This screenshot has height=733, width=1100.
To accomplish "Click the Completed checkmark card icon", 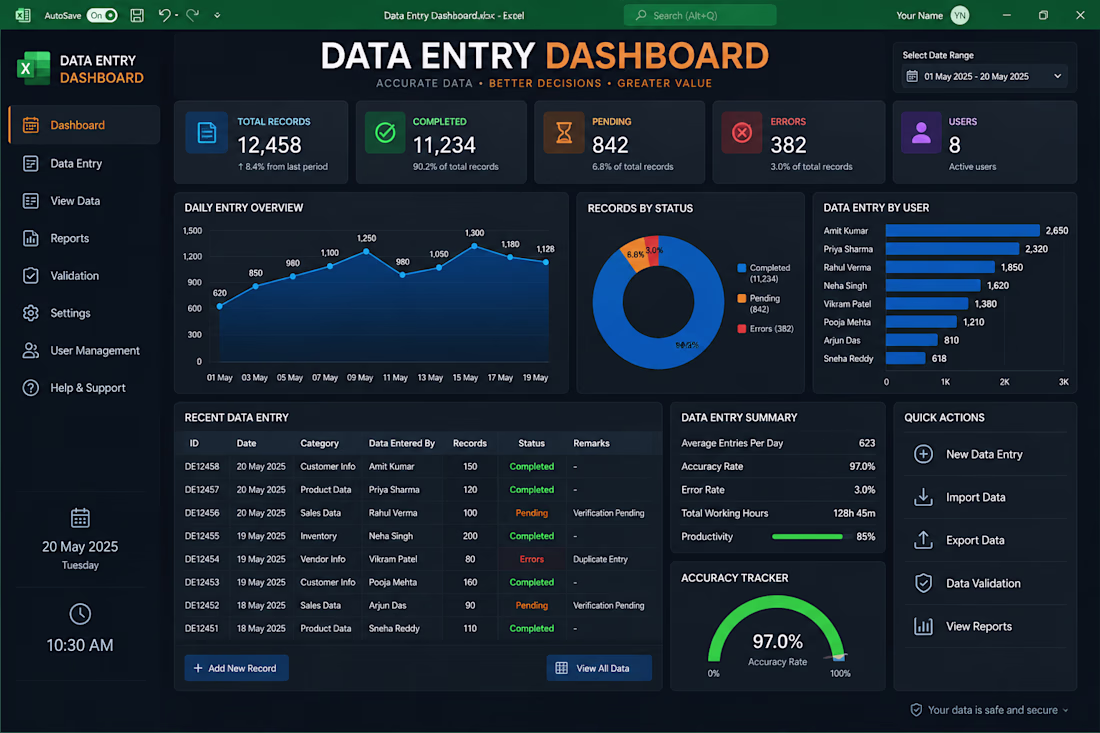I will [385, 133].
